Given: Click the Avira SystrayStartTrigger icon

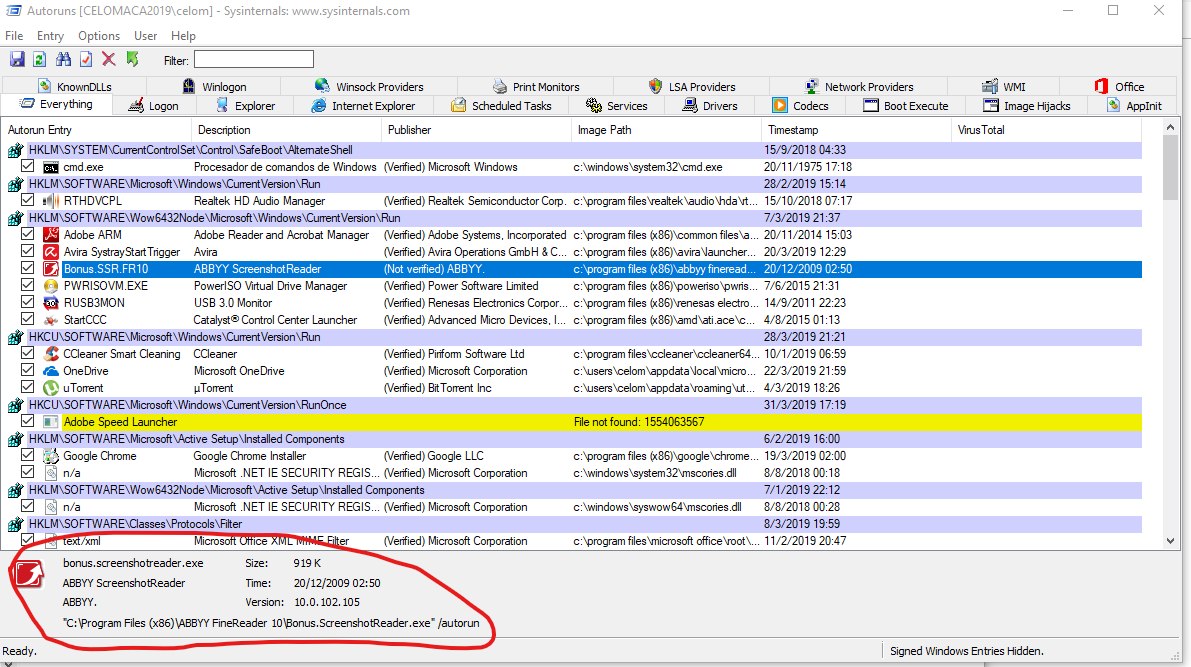Looking at the screenshot, I should pyautogui.click(x=51, y=252).
